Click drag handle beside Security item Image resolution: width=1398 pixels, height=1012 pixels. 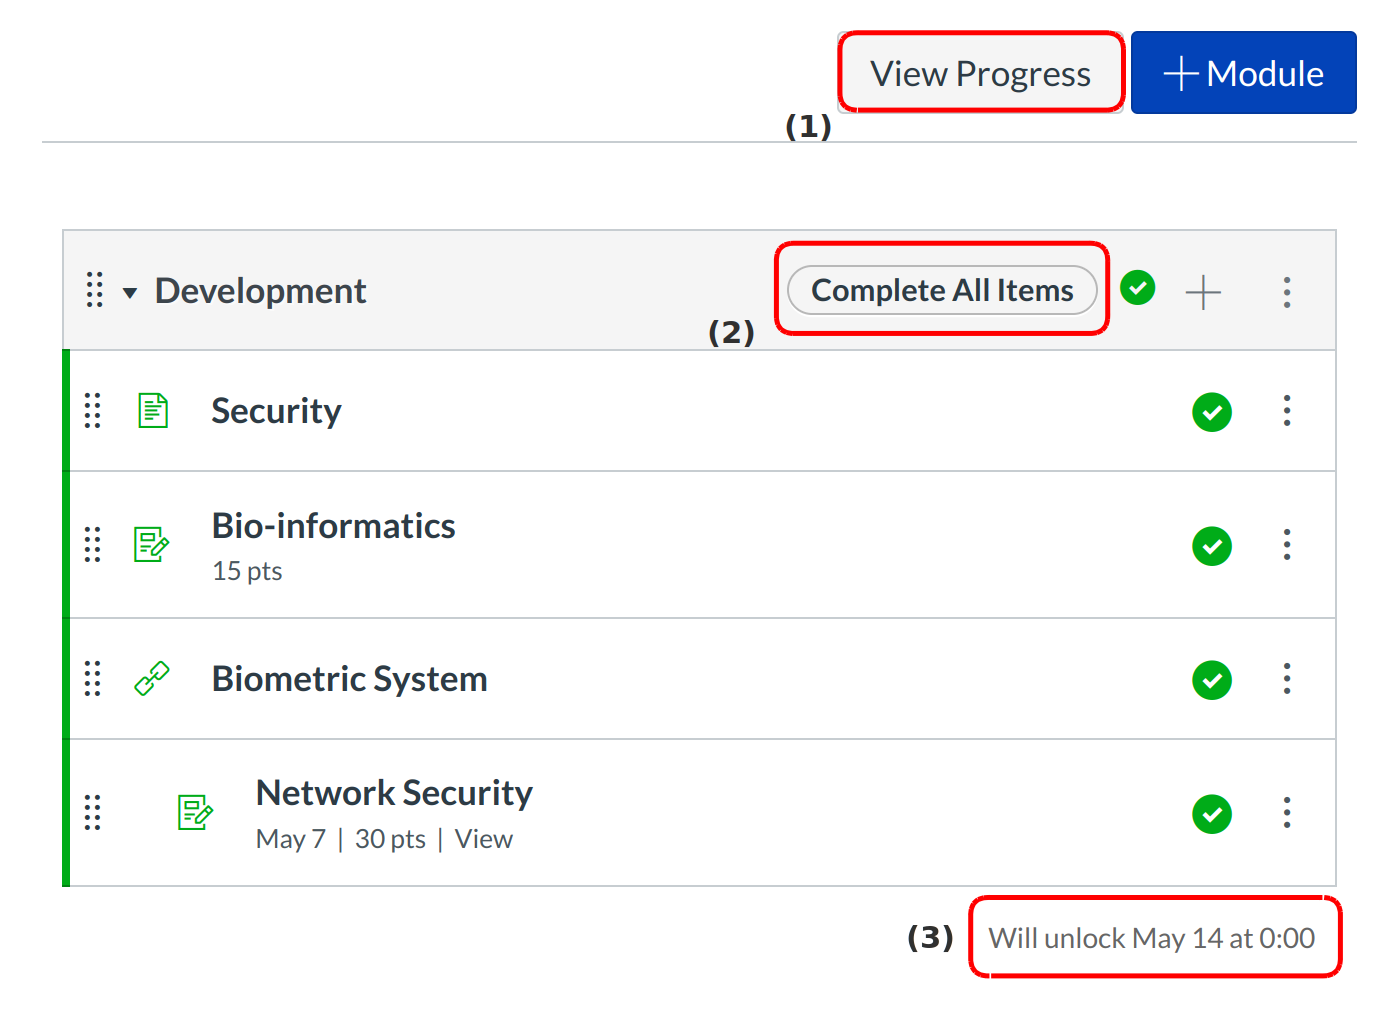point(93,411)
